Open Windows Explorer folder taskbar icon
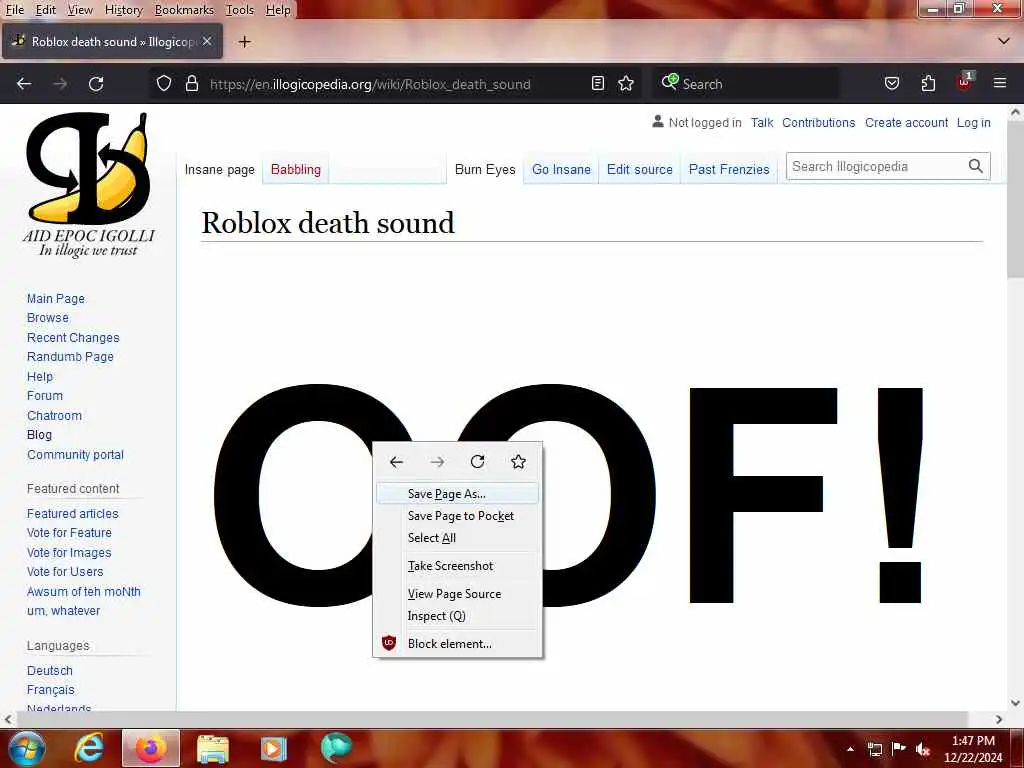Viewport: 1024px width, 768px height. 212,748
